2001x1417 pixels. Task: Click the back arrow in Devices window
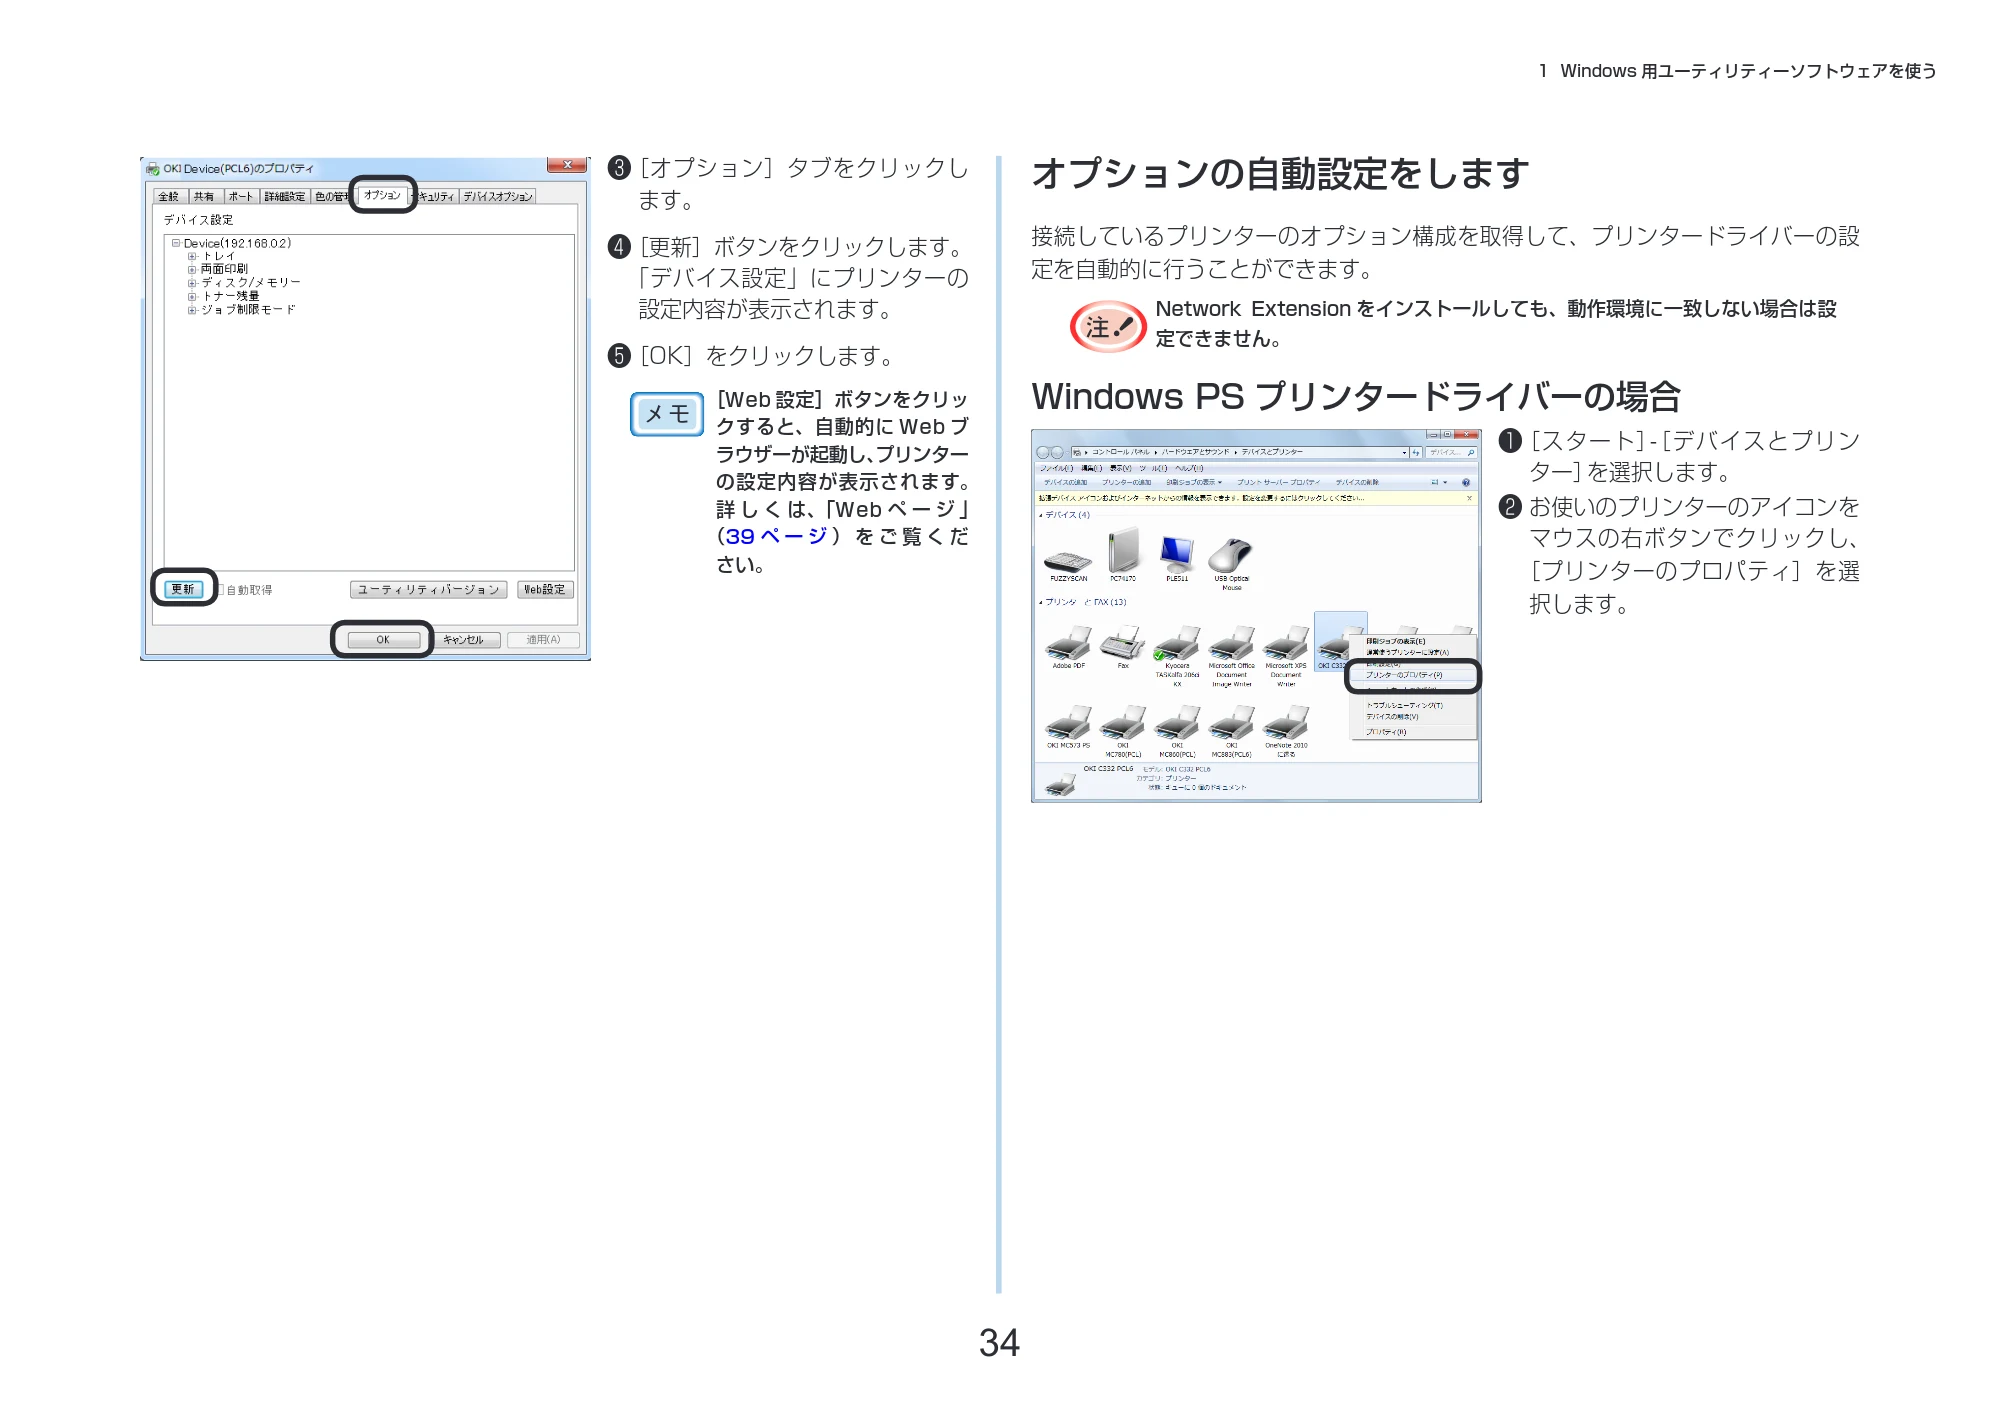1043,452
